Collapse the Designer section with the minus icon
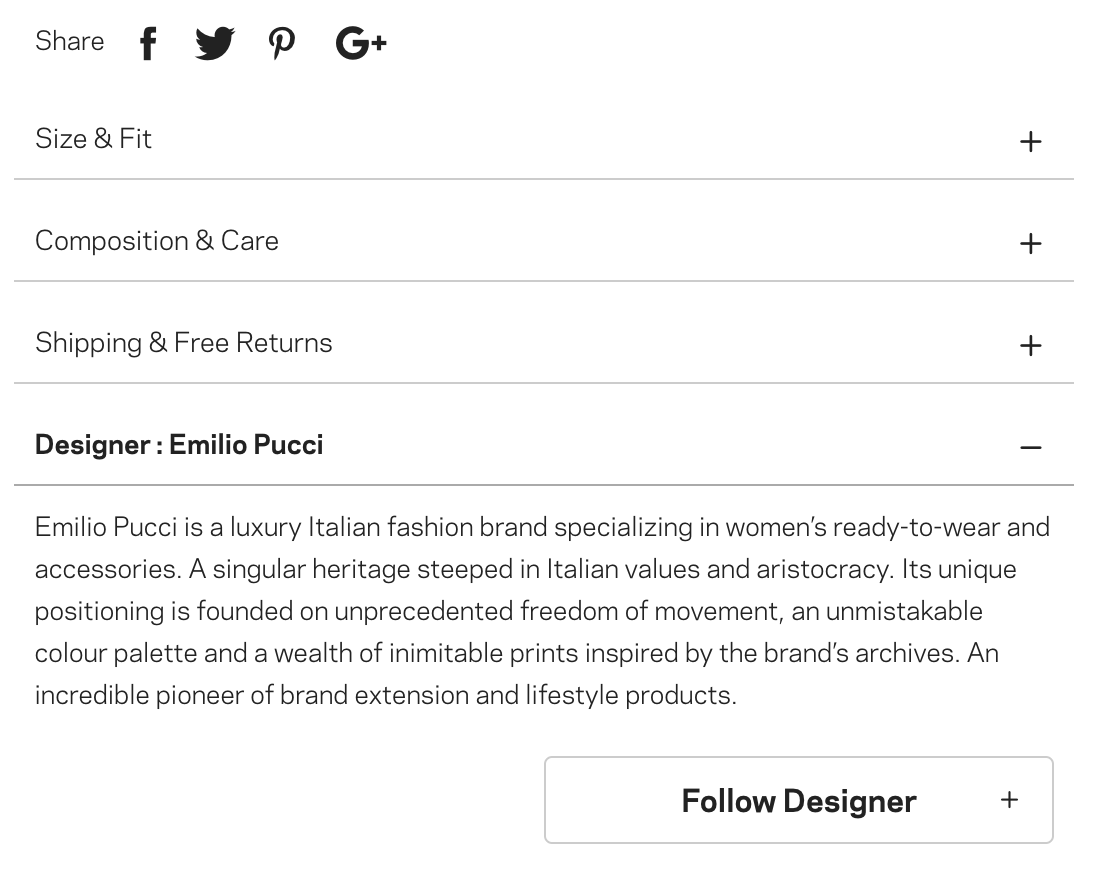Screen dimensions: 1094x882 coord(1030,447)
